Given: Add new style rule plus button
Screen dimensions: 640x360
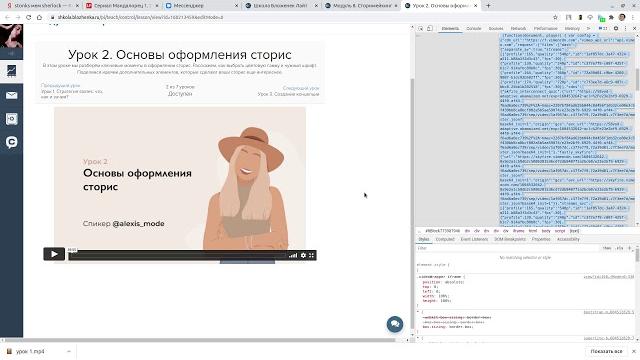Looking at the screenshot, I should tap(629, 248).
